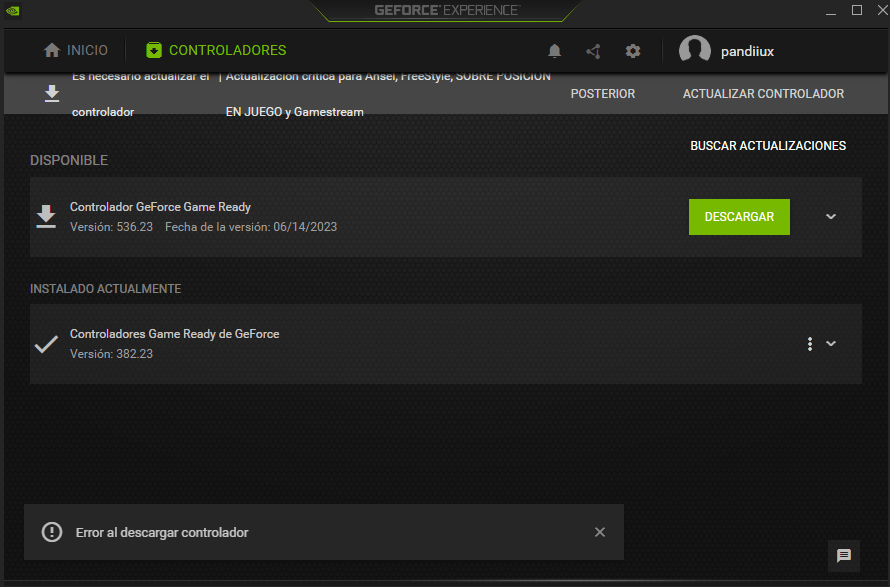Click the checkmark next to installed driver

click(x=46, y=344)
